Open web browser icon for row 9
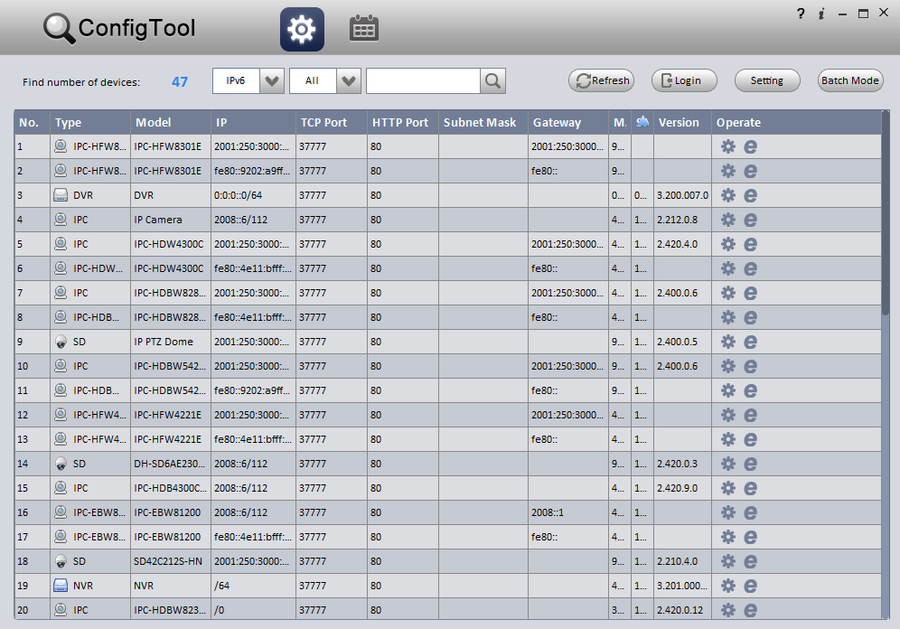The image size is (900, 629). pyautogui.click(x=750, y=342)
